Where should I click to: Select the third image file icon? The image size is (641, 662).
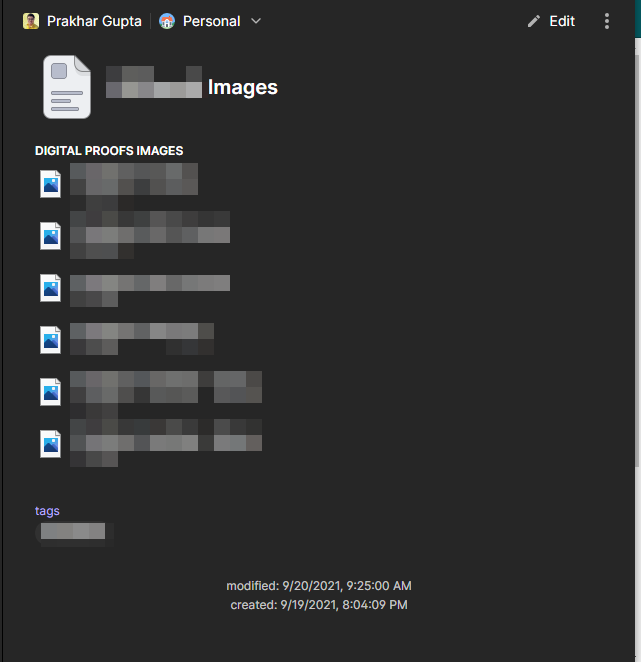coord(50,288)
